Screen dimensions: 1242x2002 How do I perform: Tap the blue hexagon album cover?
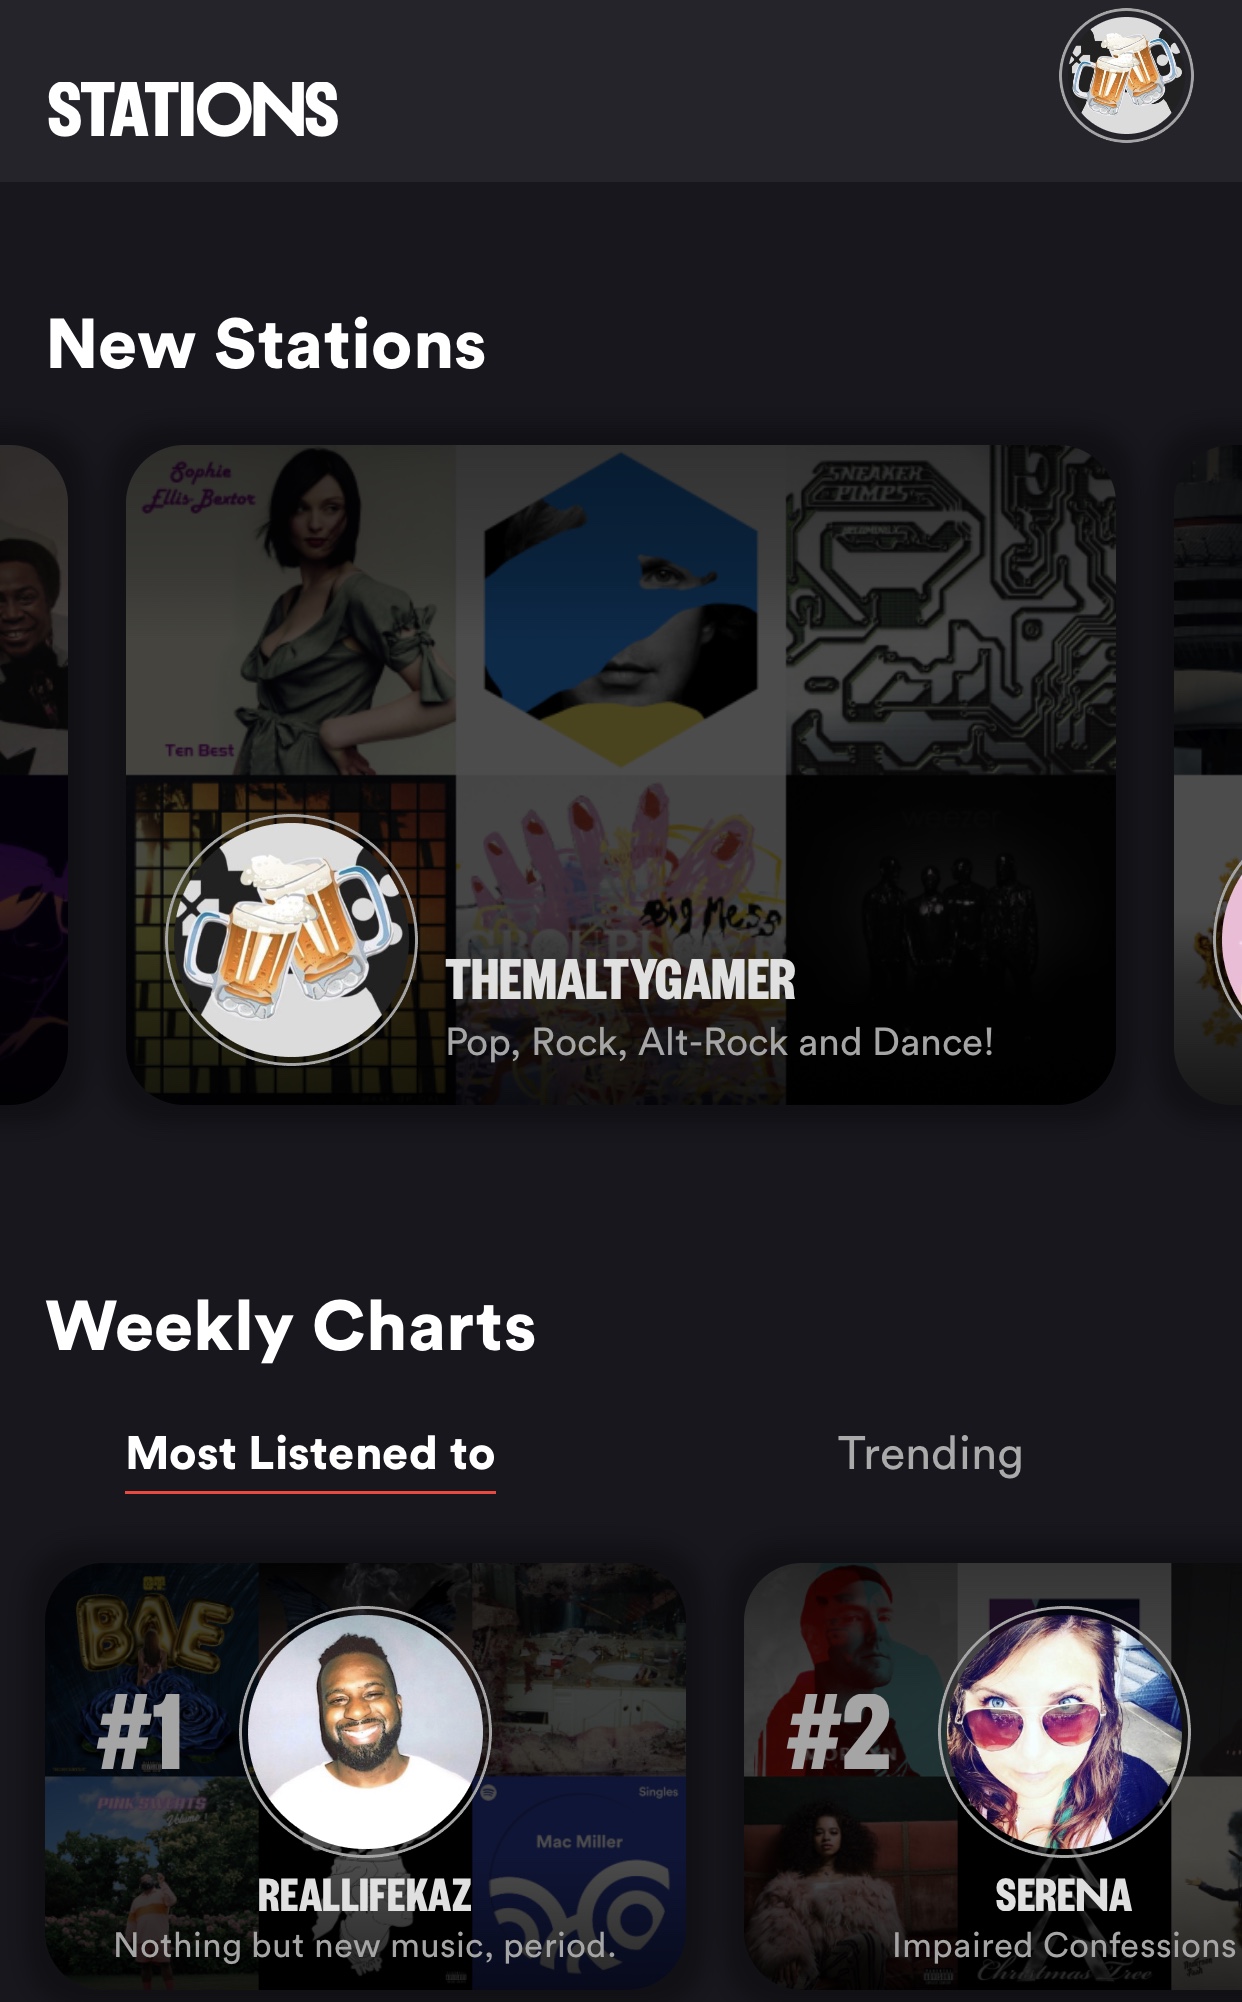[x=621, y=610]
